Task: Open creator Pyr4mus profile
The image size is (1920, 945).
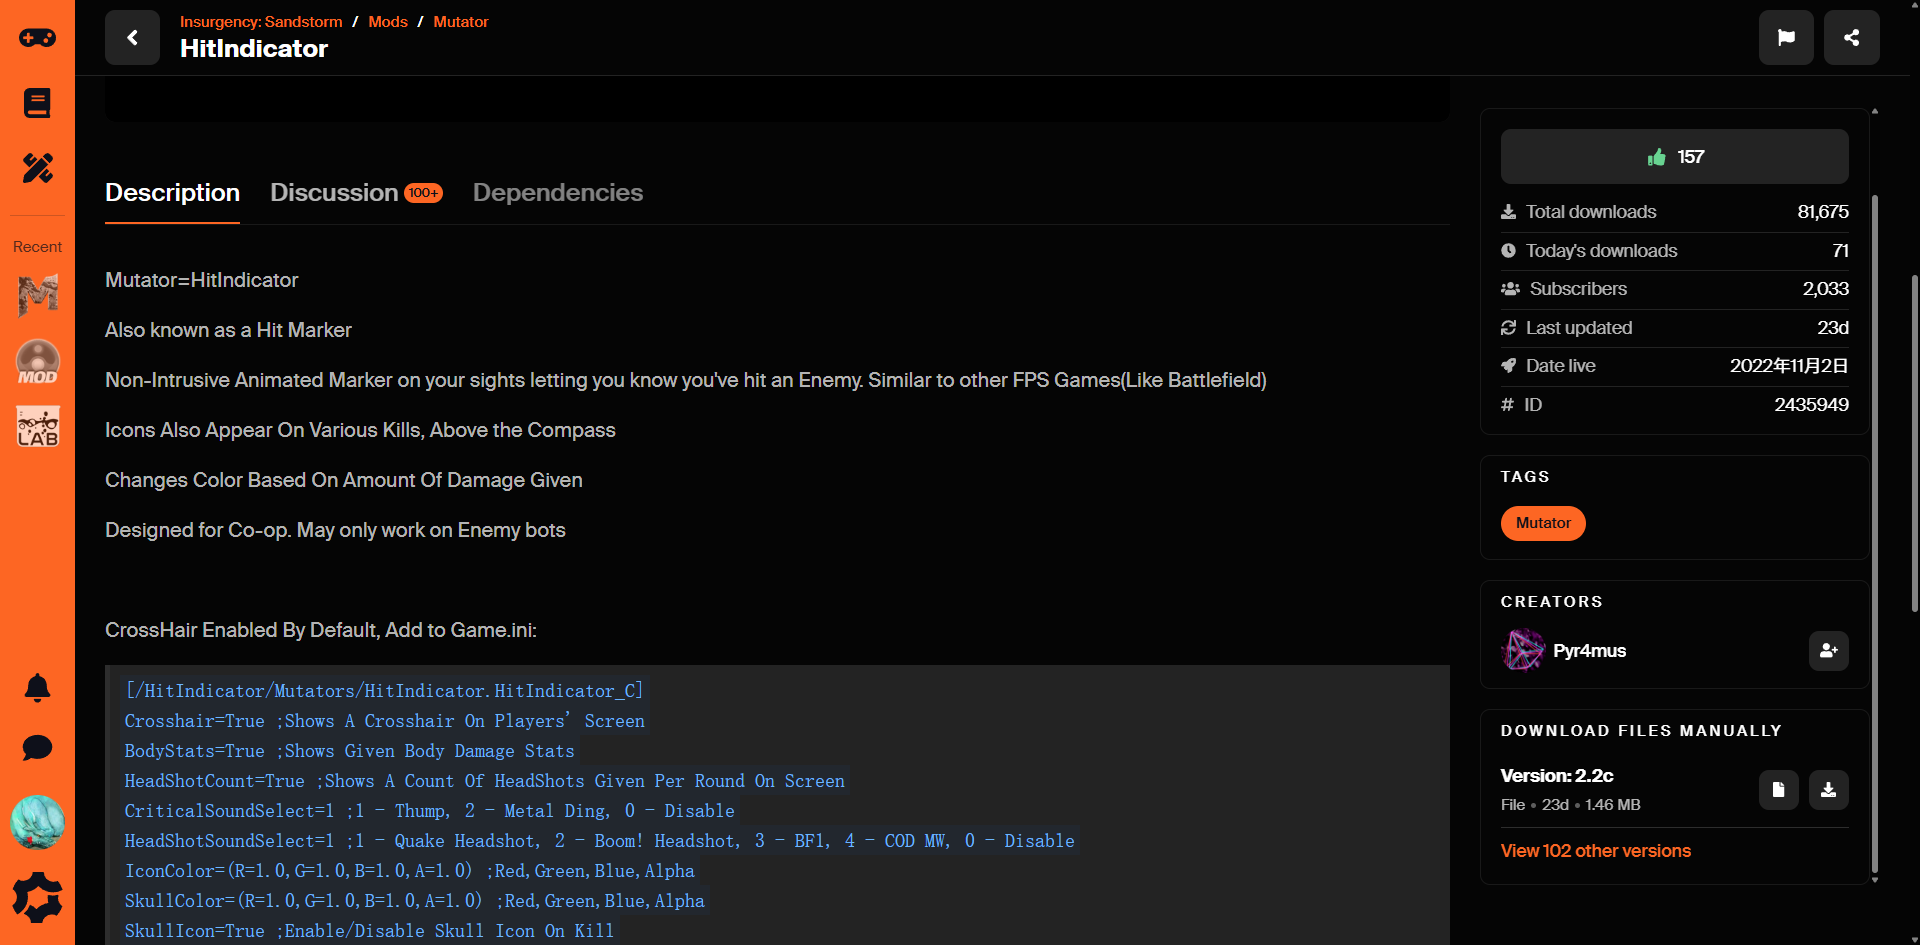Action: coord(1589,651)
